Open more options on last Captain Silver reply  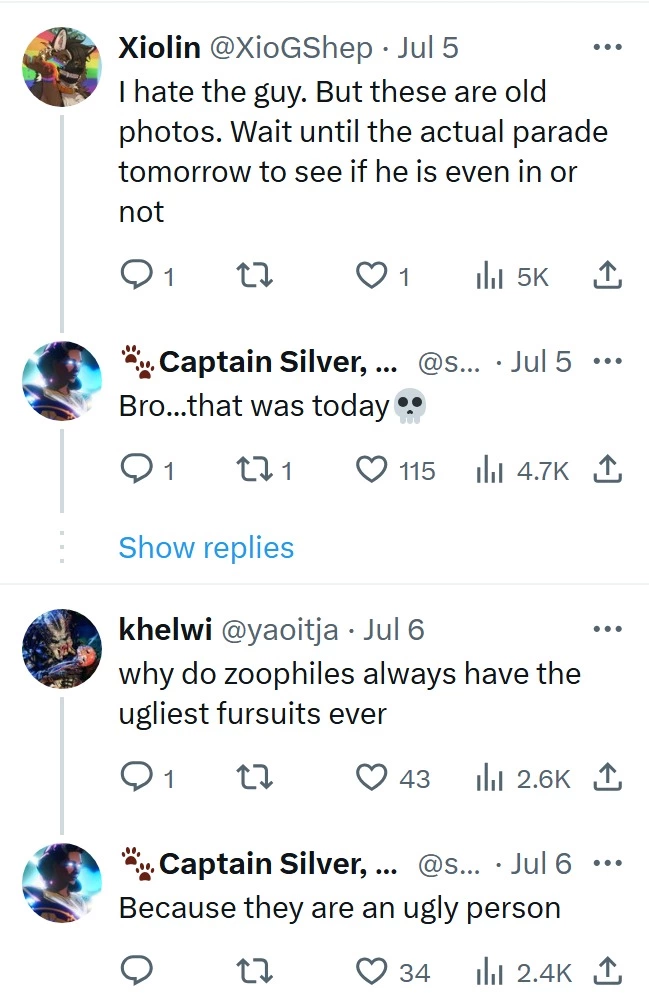(607, 863)
